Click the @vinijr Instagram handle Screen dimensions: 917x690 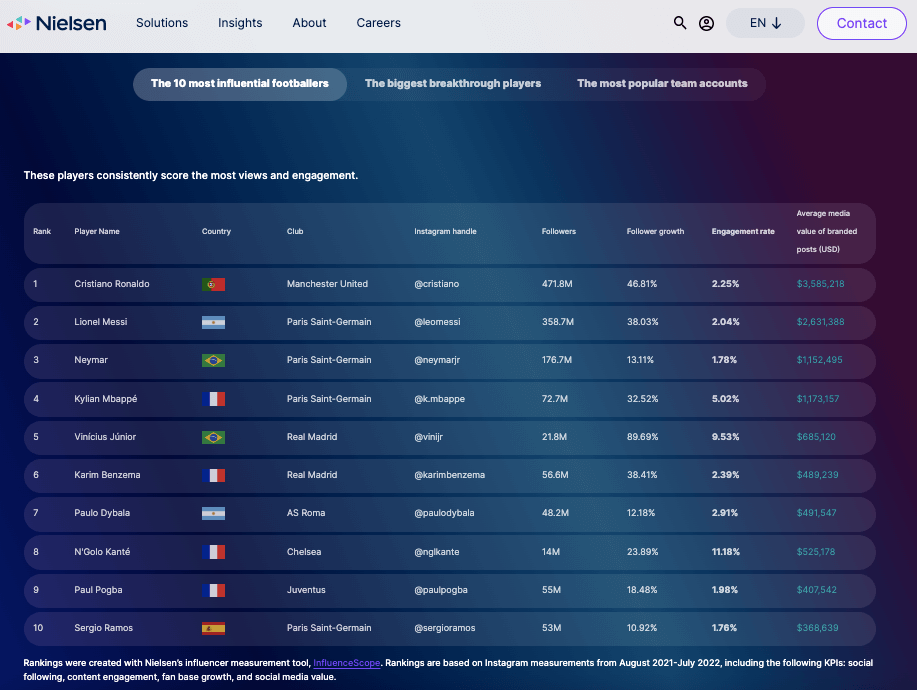[428, 437]
